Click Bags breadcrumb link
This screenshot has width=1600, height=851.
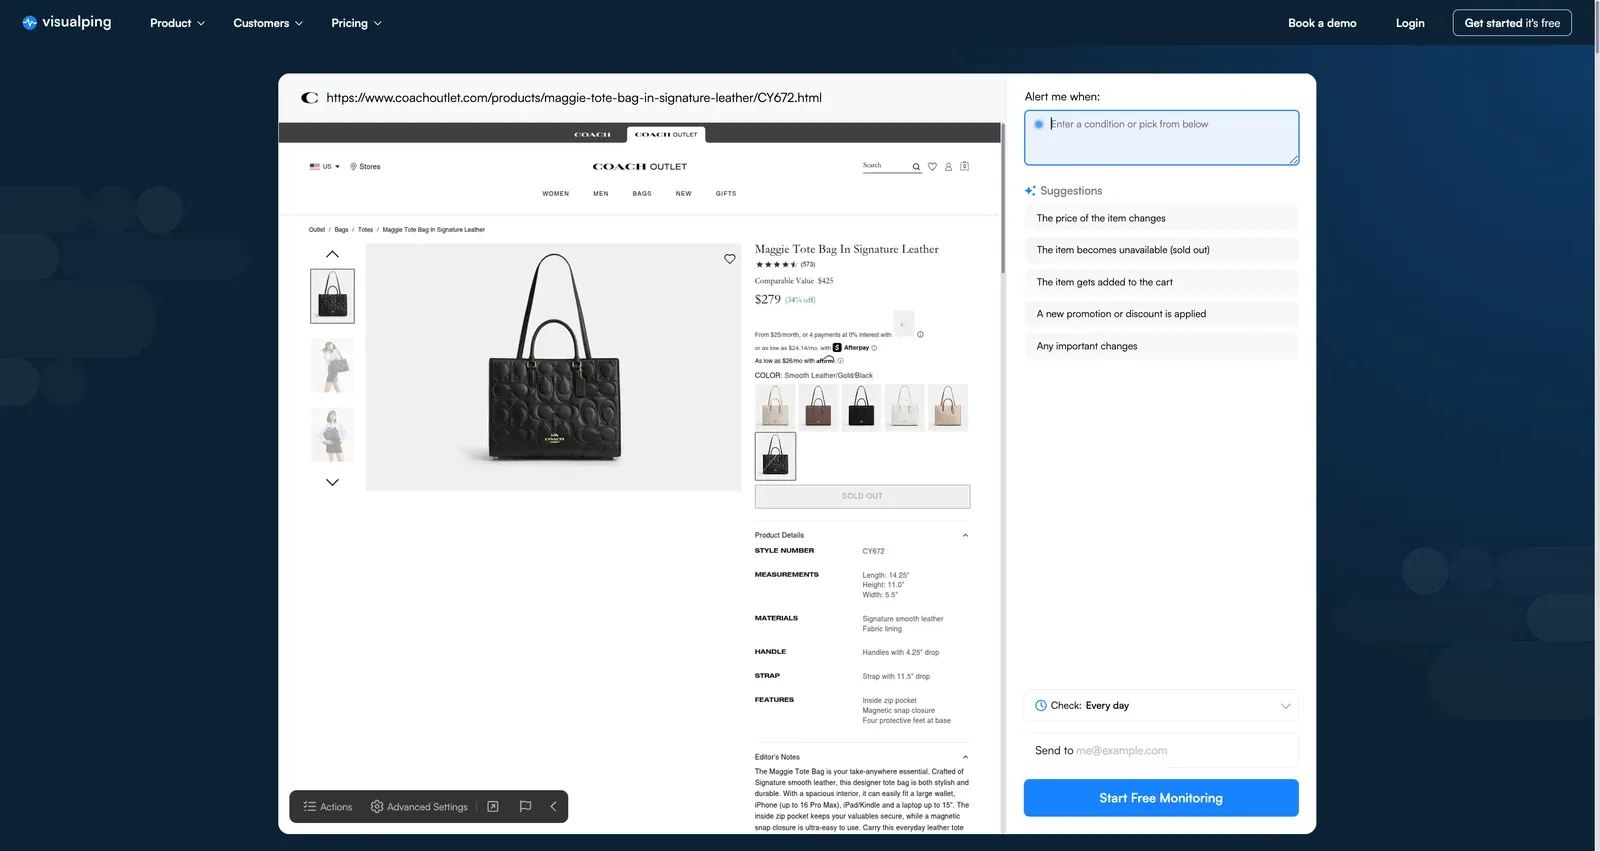(341, 230)
